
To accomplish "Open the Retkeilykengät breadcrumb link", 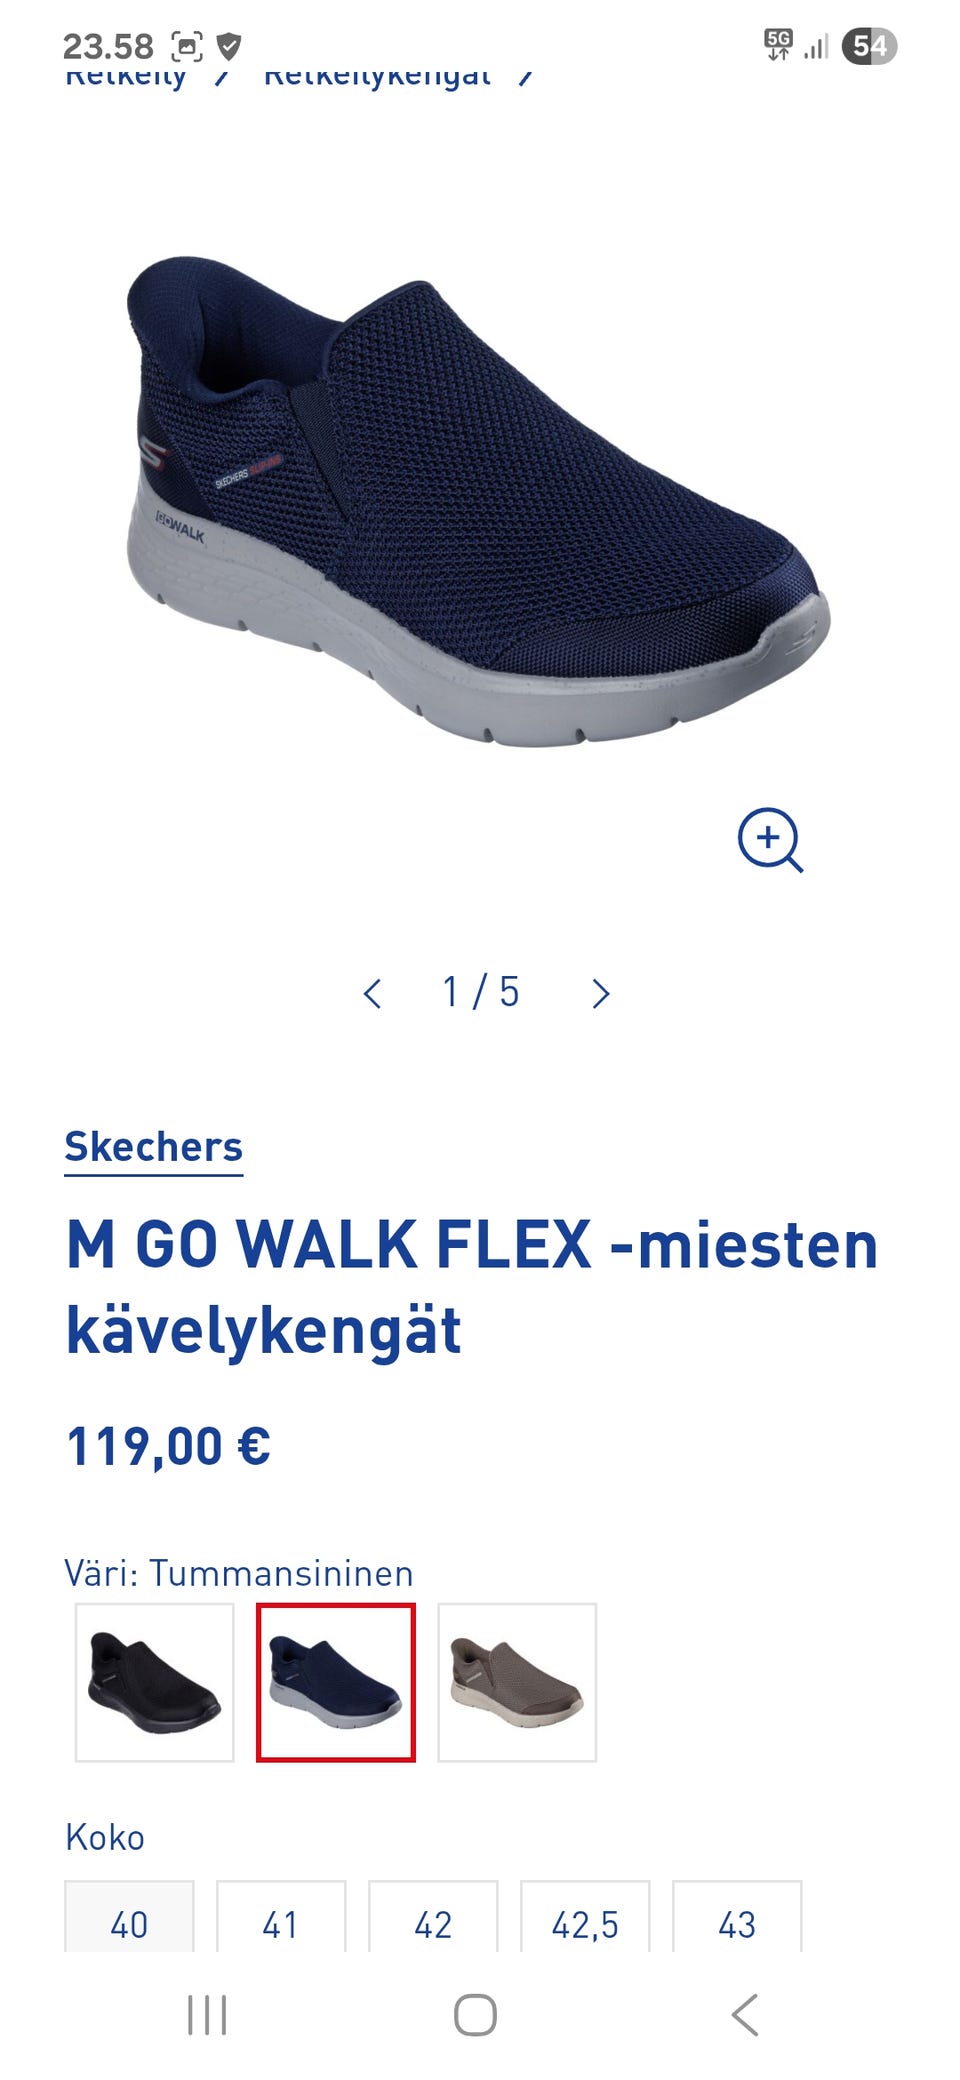I will (x=377, y=76).
